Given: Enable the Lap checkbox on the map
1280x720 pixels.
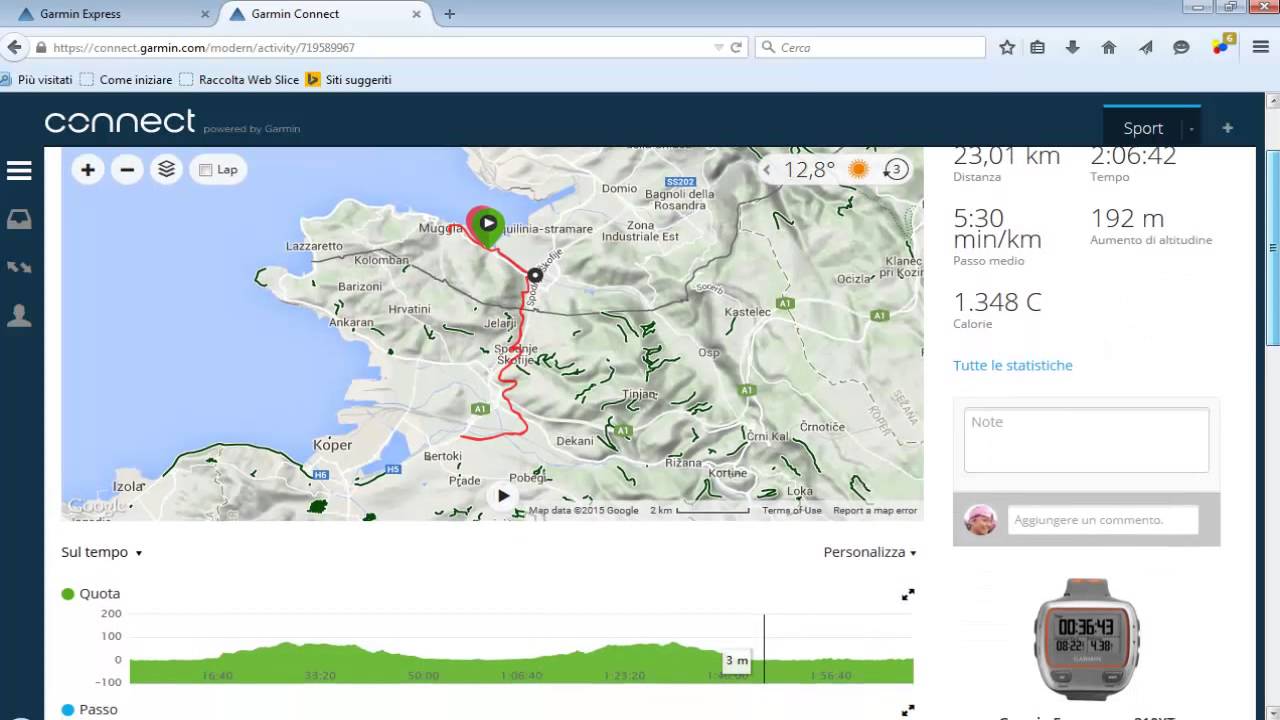Looking at the screenshot, I should click(206, 170).
